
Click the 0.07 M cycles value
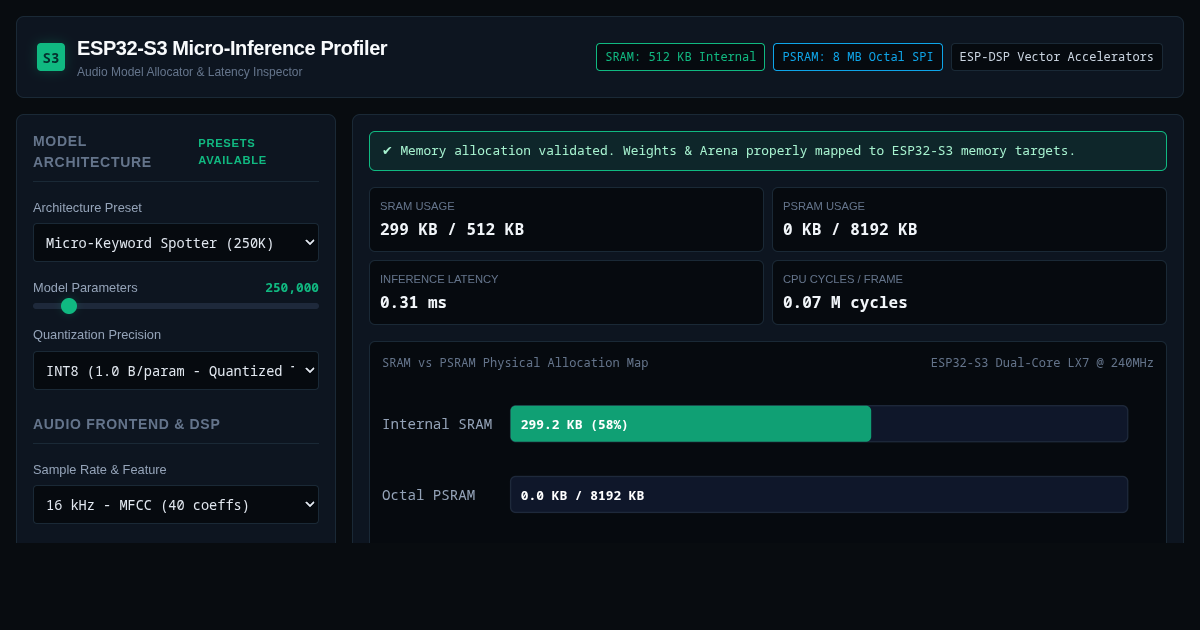[x=845, y=302]
